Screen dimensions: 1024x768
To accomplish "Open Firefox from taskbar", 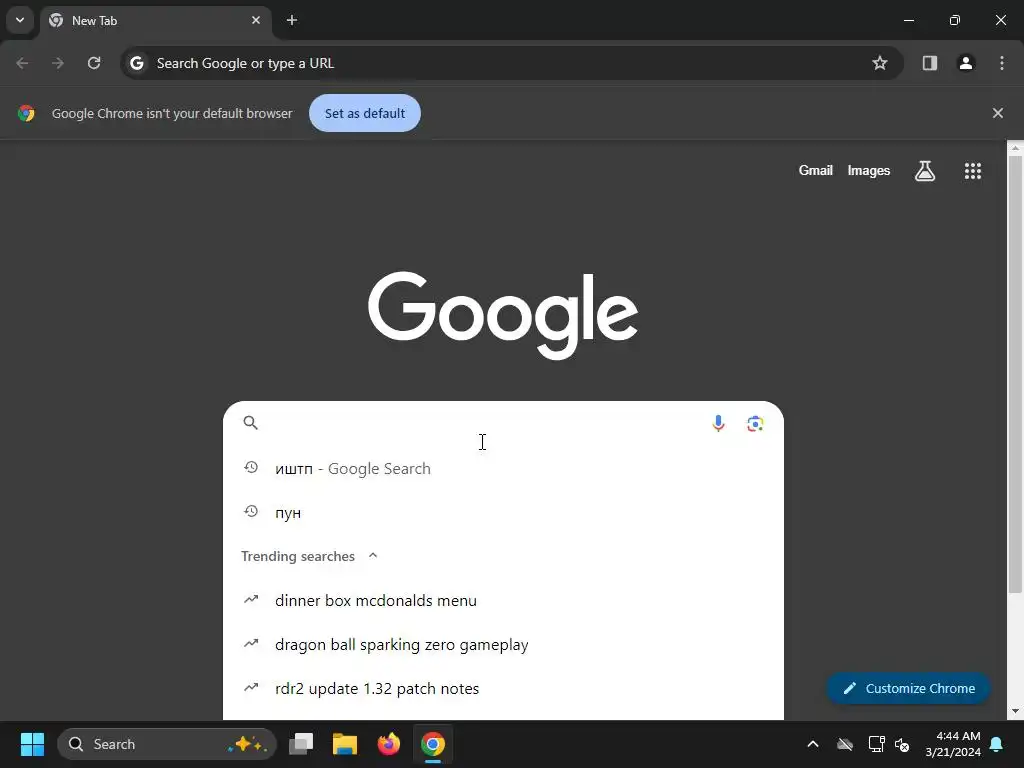I will click(389, 744).
